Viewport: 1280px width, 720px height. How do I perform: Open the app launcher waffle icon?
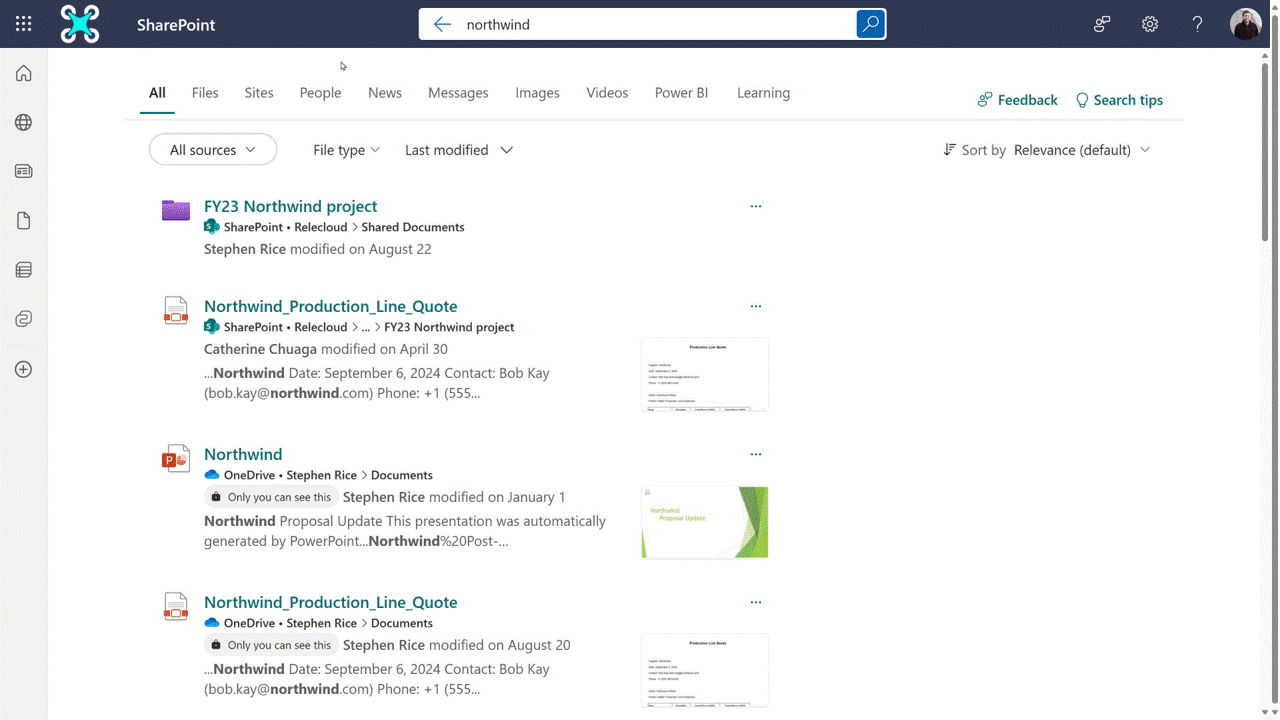(x=24, y=24)
